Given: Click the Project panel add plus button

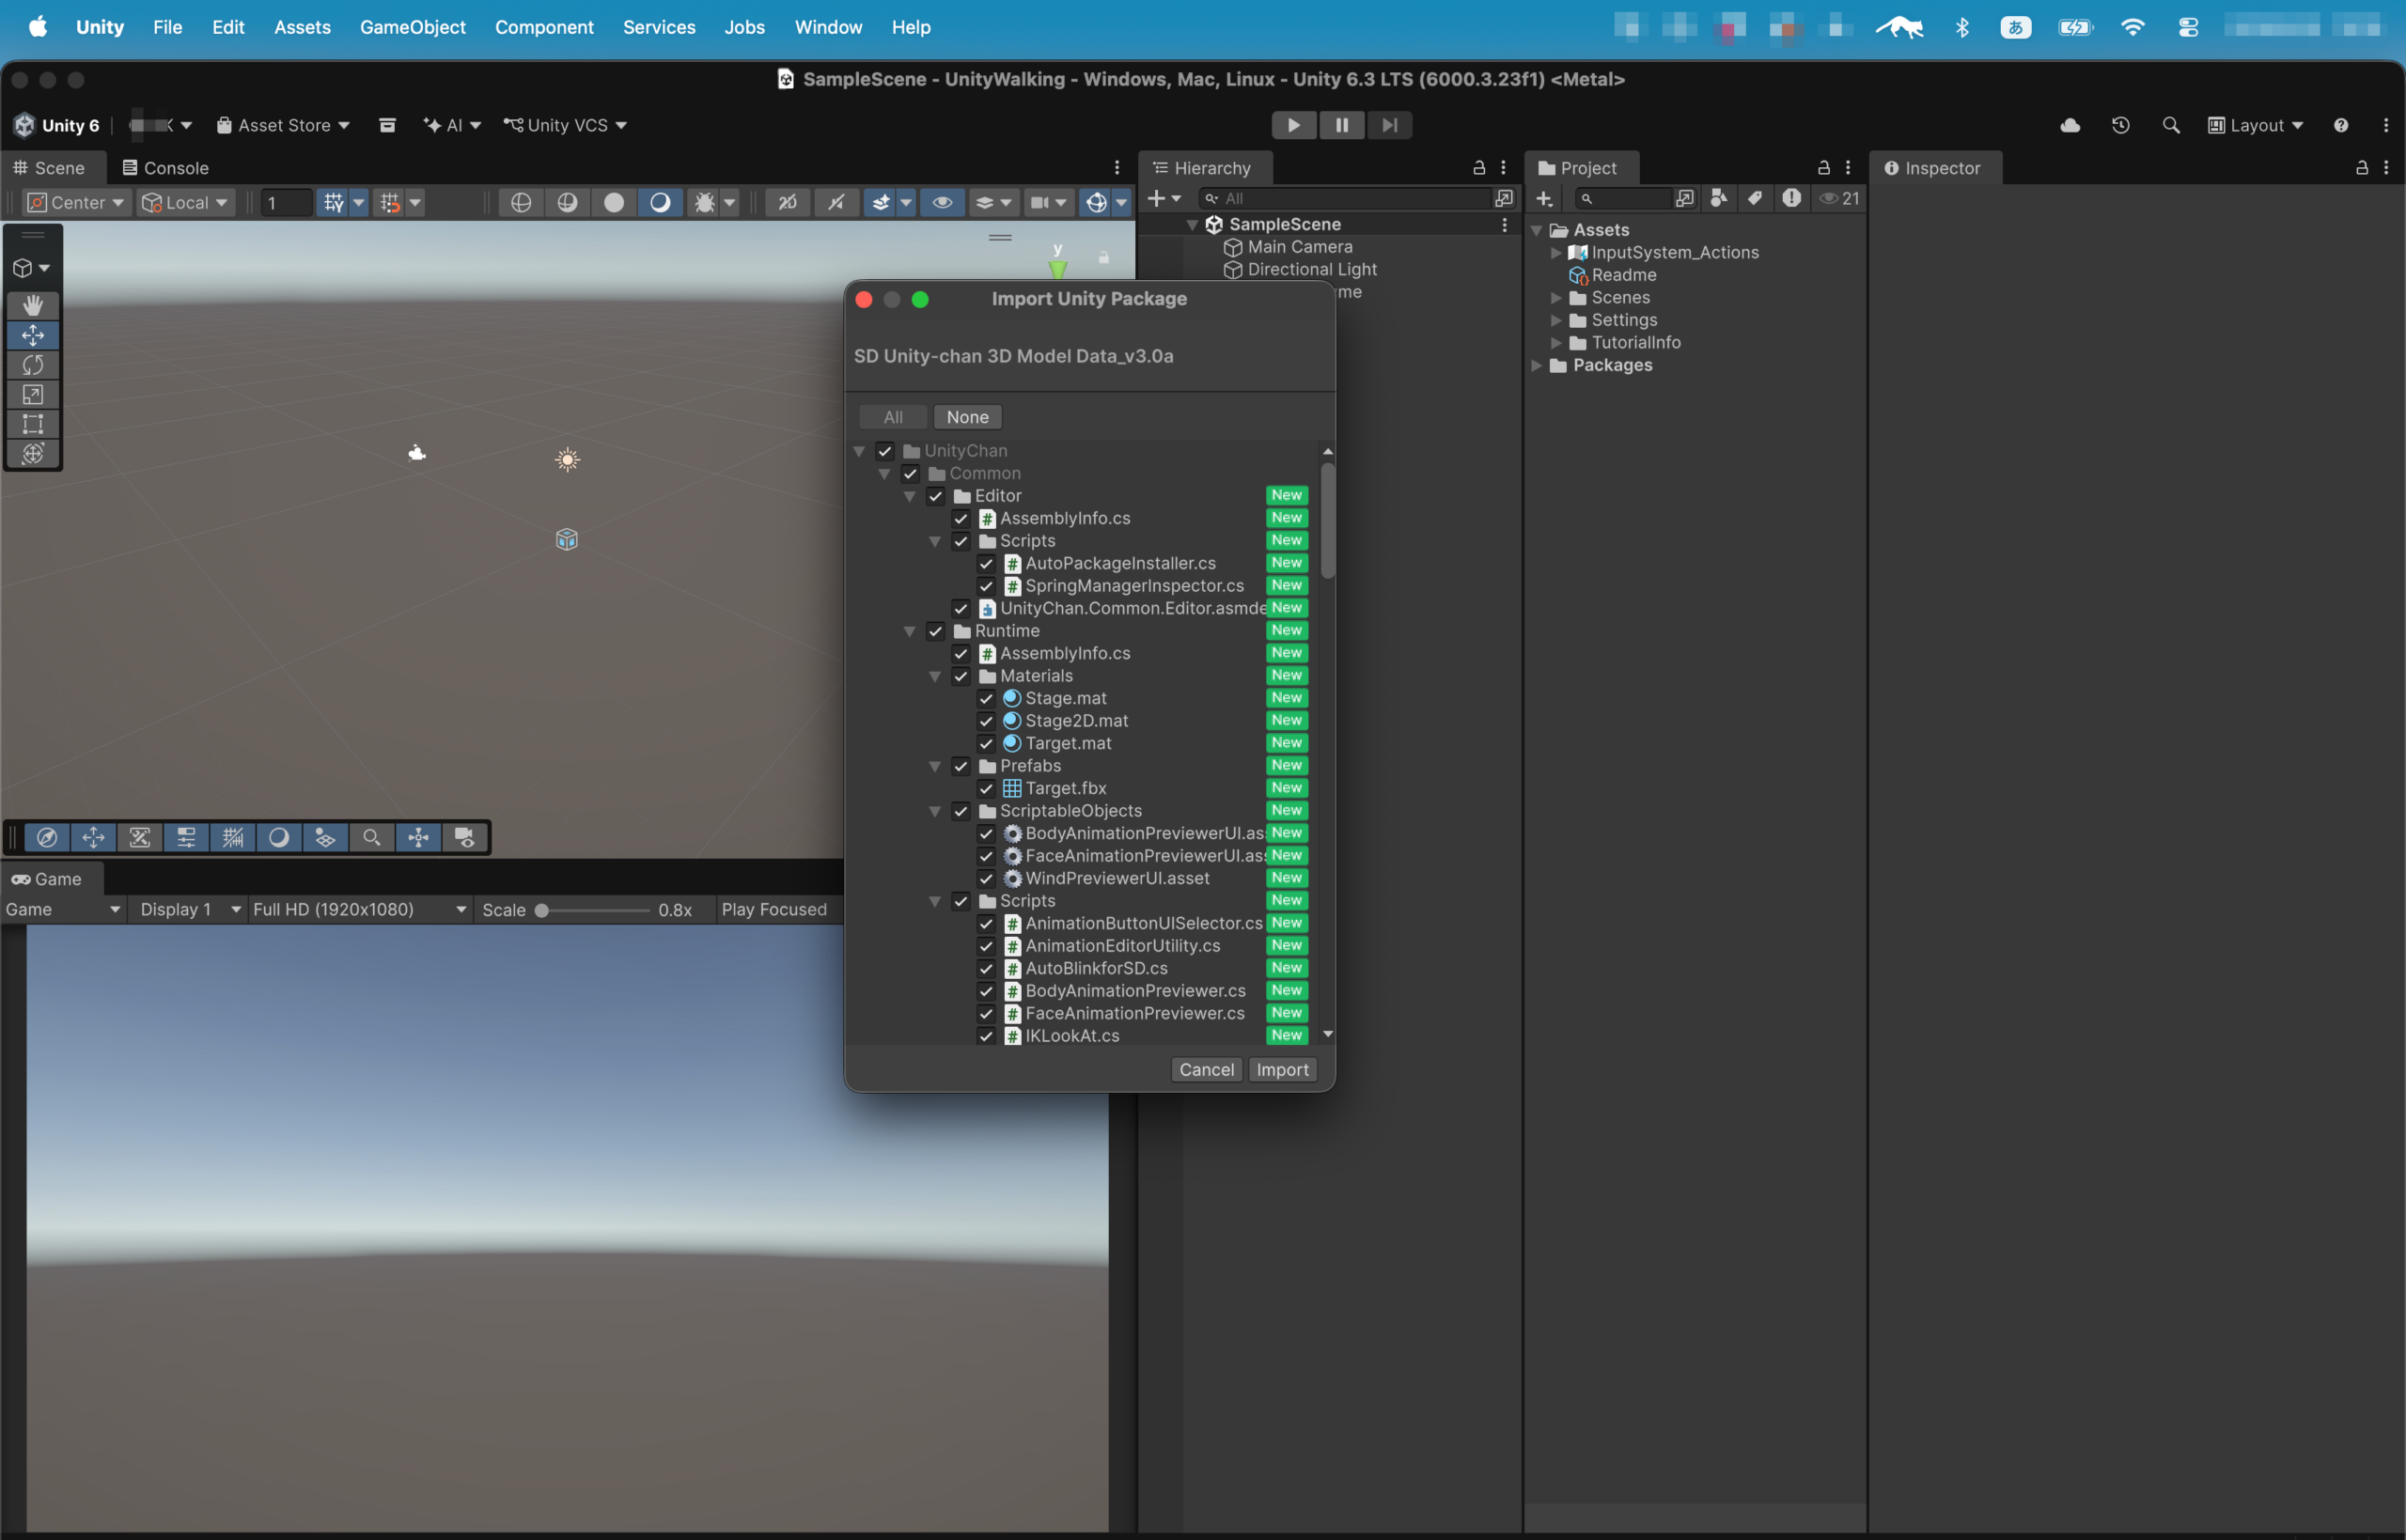Looking at the screenshot, I should [1543, 199].
